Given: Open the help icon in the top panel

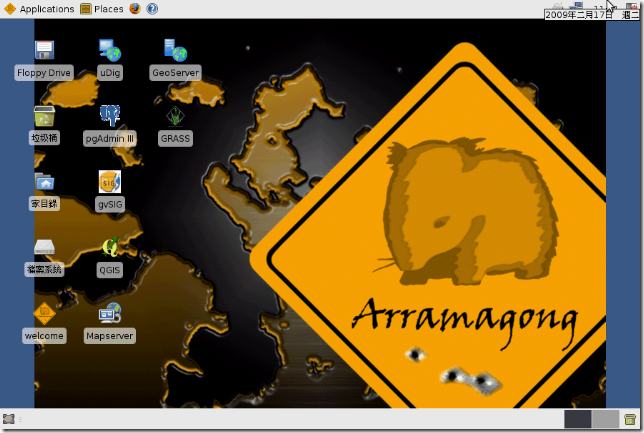Looking at the screenshot, I should click(x=152, y=9).
